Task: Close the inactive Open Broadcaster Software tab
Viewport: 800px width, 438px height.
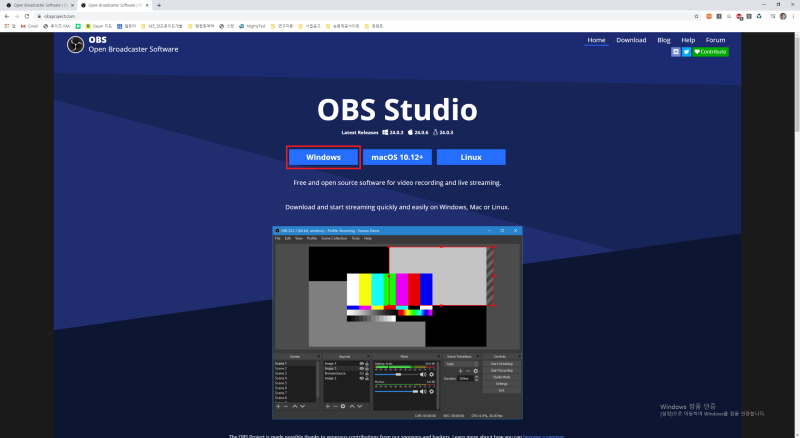Action: 72,5
